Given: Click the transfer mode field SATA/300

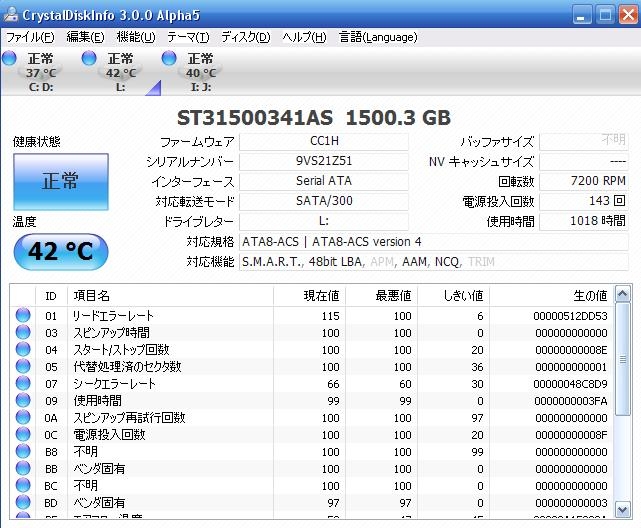Looking at the screenshot, I should [x=324, y=201].
